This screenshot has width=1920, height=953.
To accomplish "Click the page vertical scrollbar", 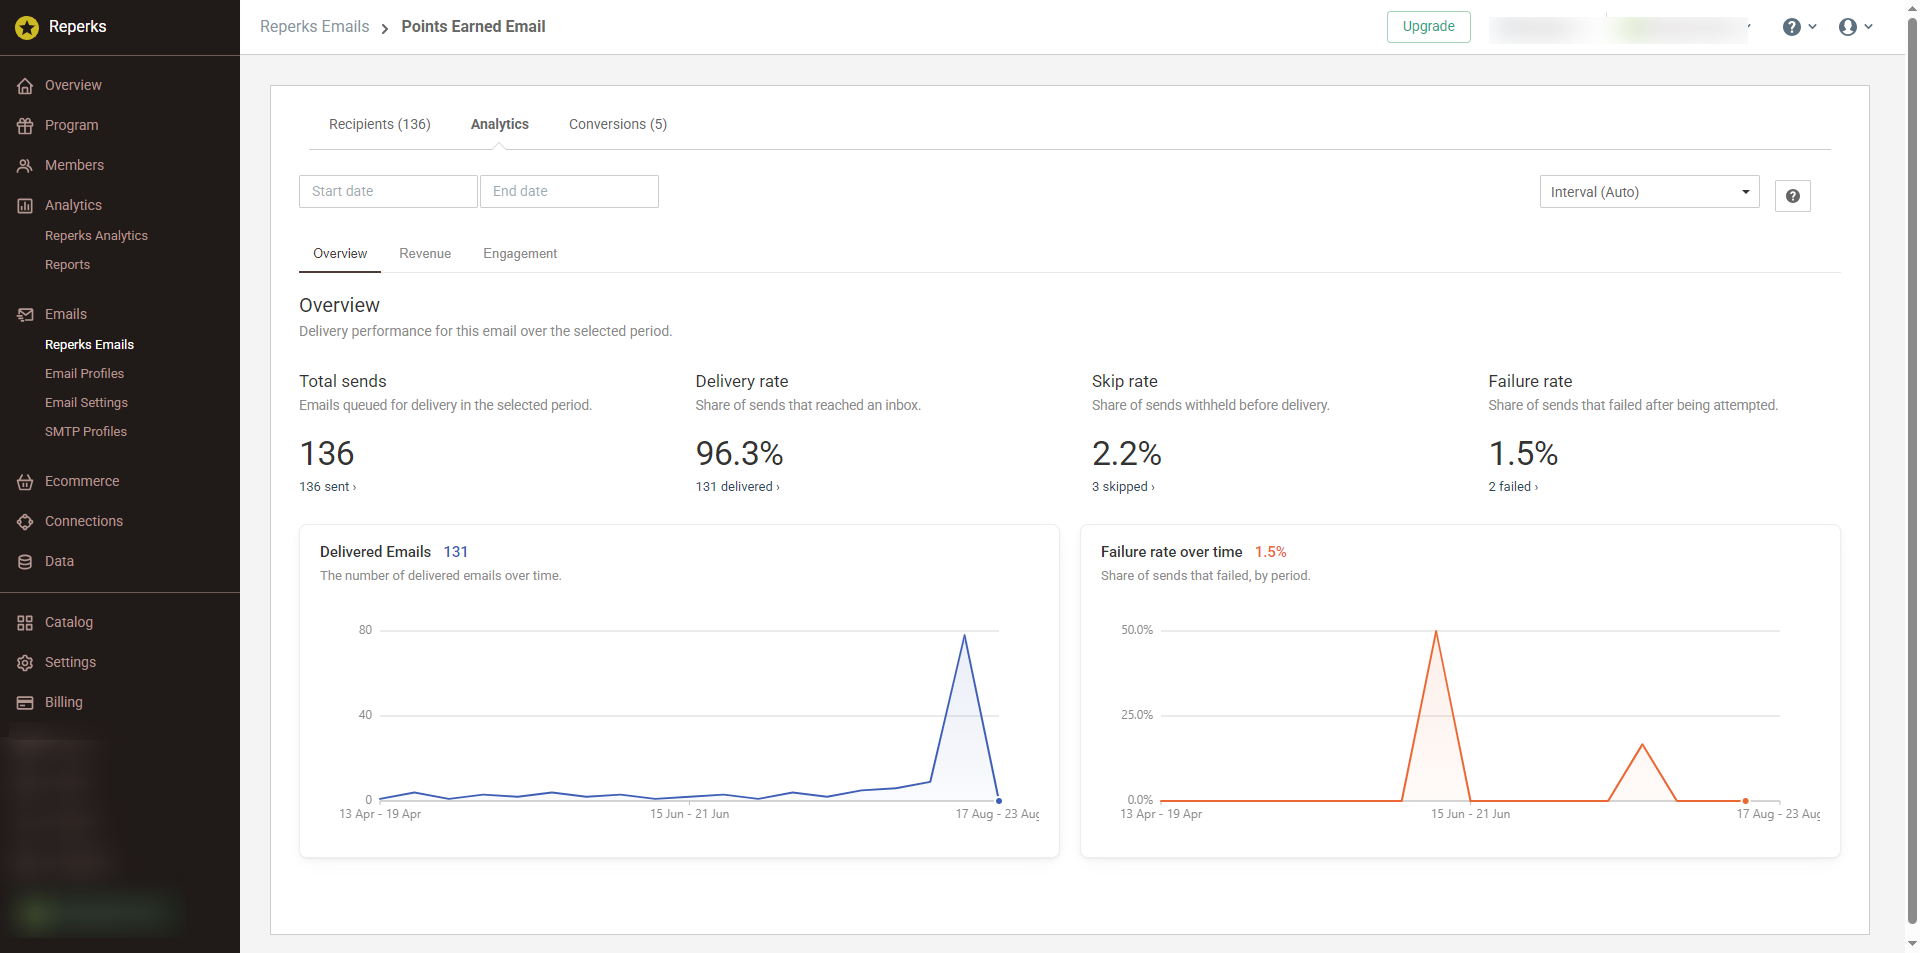I will (x=1913, y=470).
